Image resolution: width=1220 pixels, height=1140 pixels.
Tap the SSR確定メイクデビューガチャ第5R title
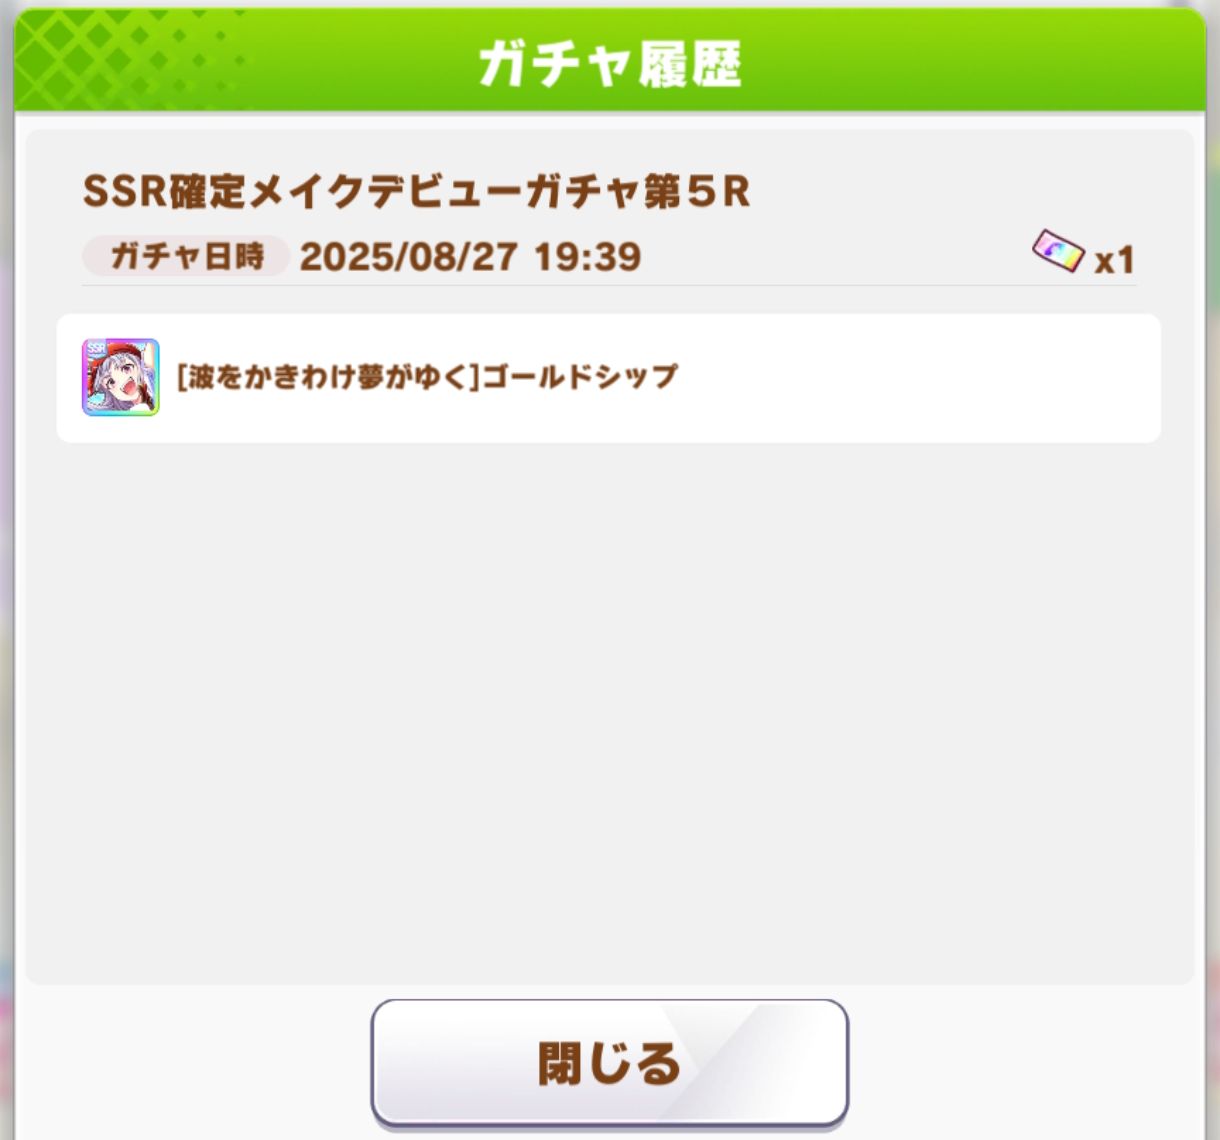pos(416,191)
